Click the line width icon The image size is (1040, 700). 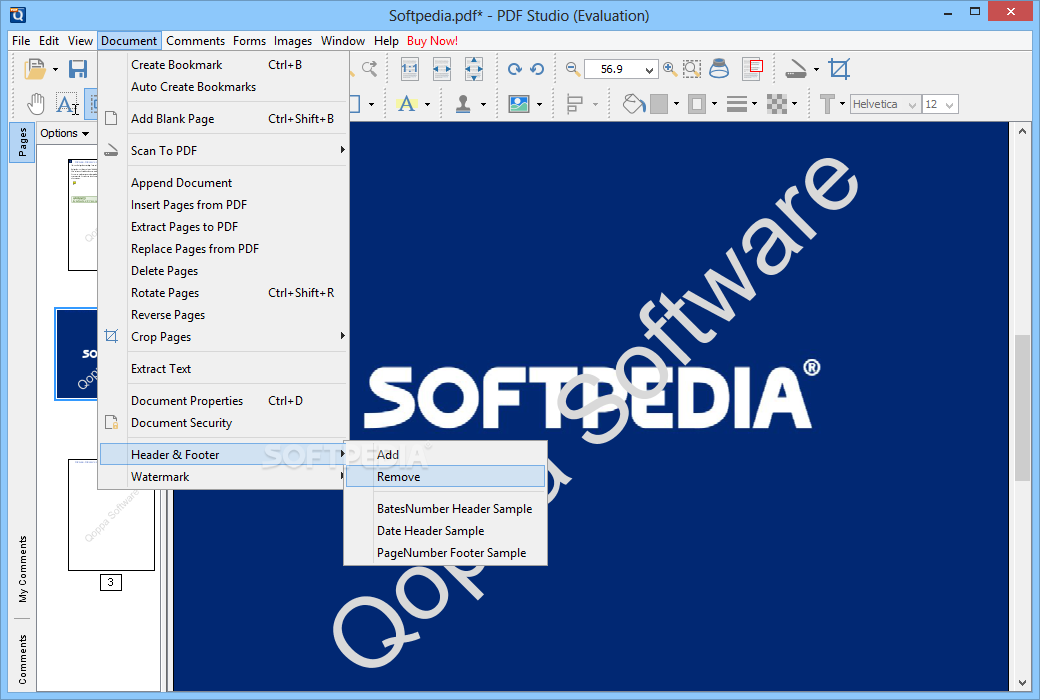point(737,104)
